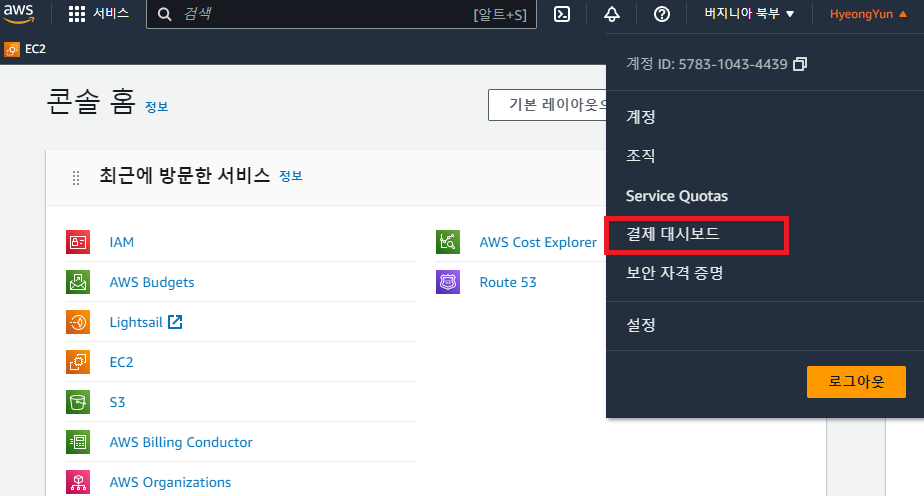
Task: Open 결제 대시보드 from the menu
Action: click(x=673, y=234)
